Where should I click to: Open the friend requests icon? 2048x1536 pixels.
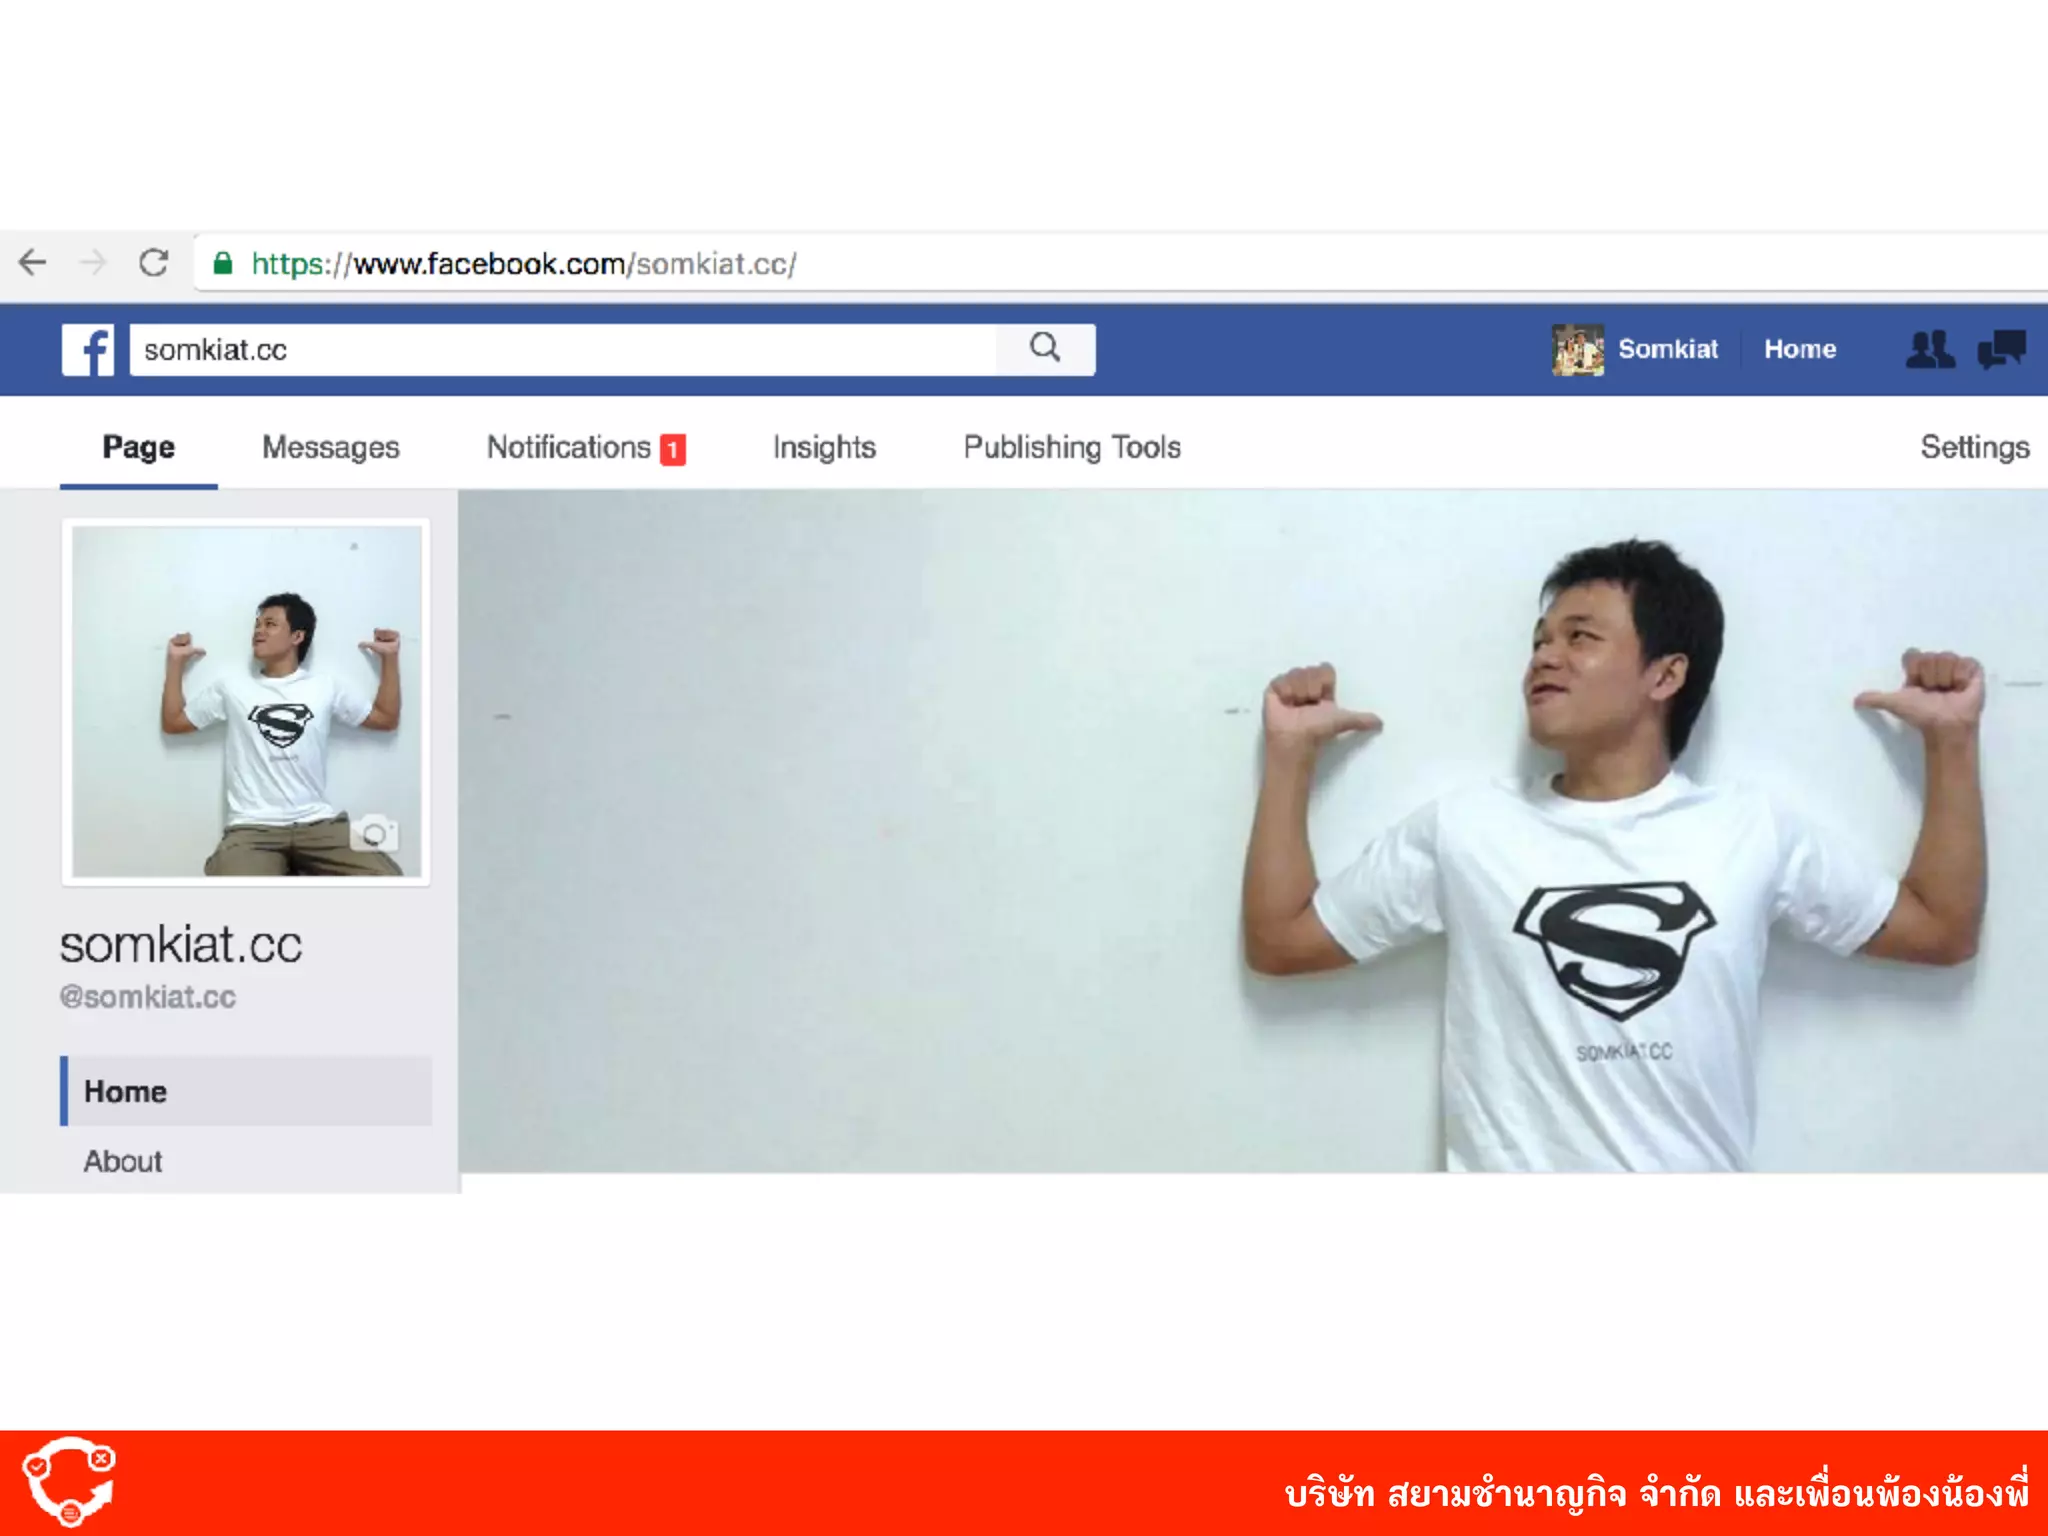[x=1929, y=349]
